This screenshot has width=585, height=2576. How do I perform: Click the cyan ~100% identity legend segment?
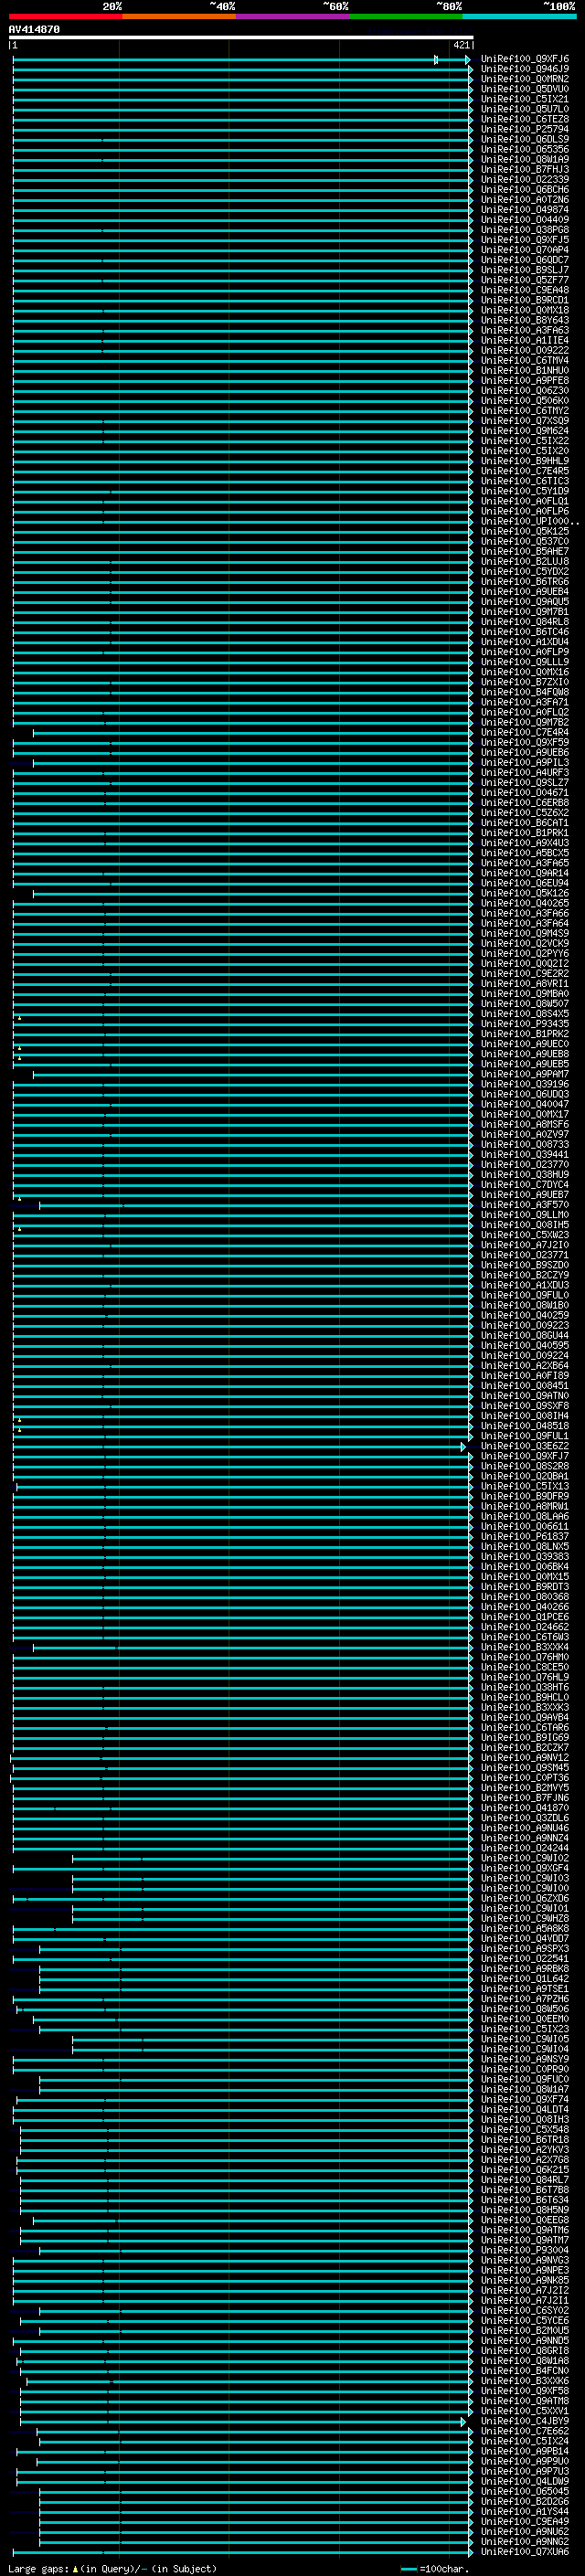[519, 16]
